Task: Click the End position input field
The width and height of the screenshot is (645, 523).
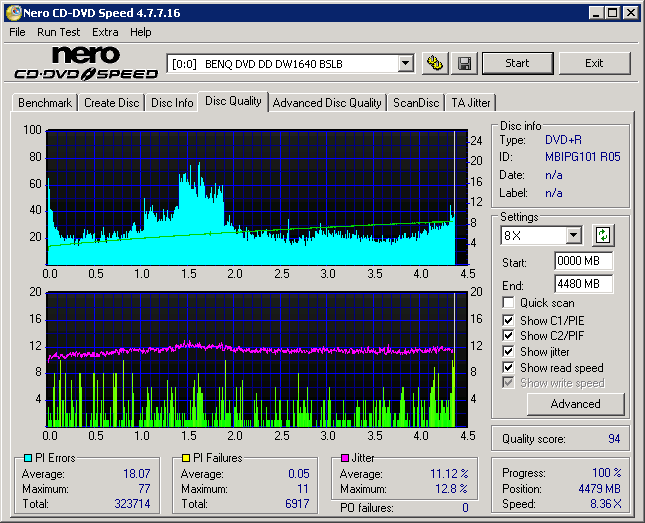Action: coord(583,284)
